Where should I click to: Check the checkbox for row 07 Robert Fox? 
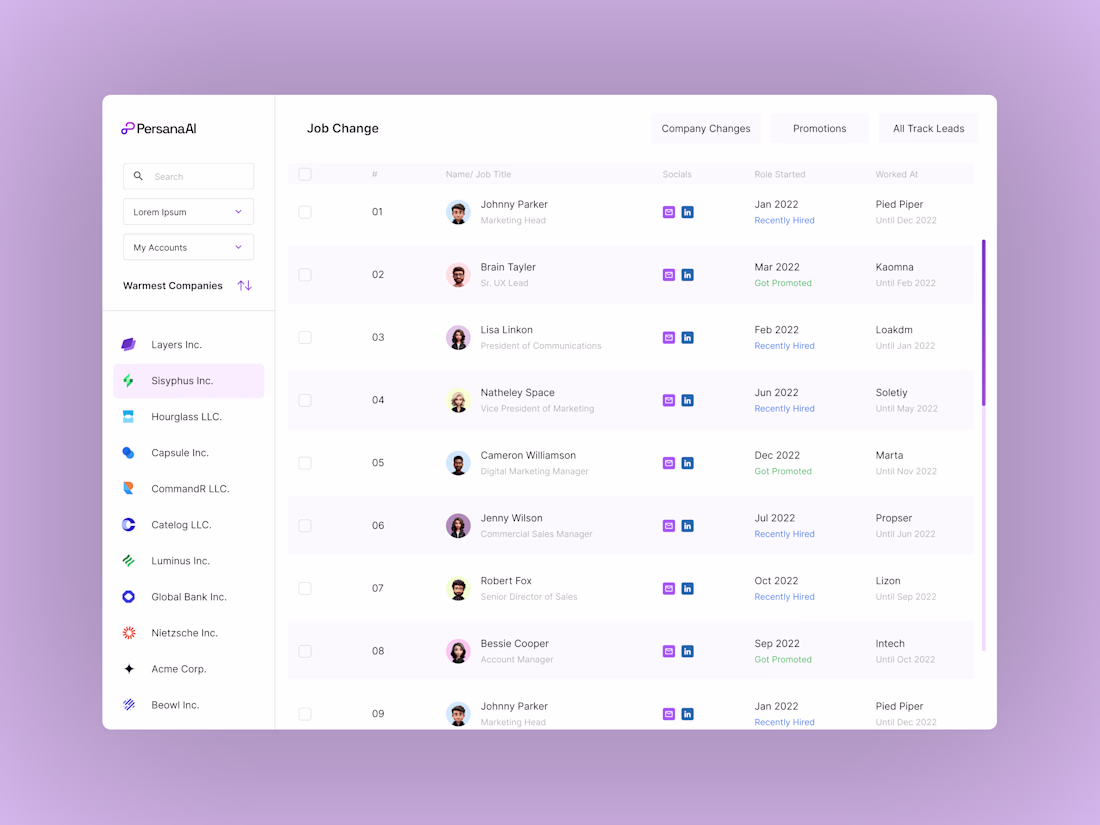point(304,589)
